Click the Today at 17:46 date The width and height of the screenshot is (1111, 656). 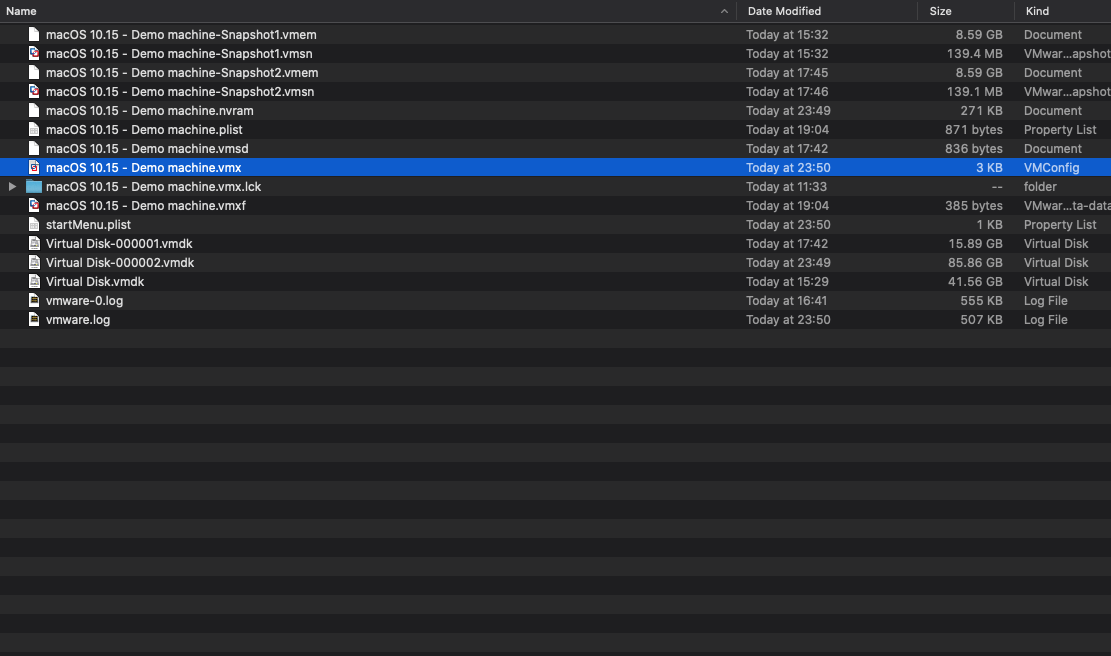click(786, 92)
